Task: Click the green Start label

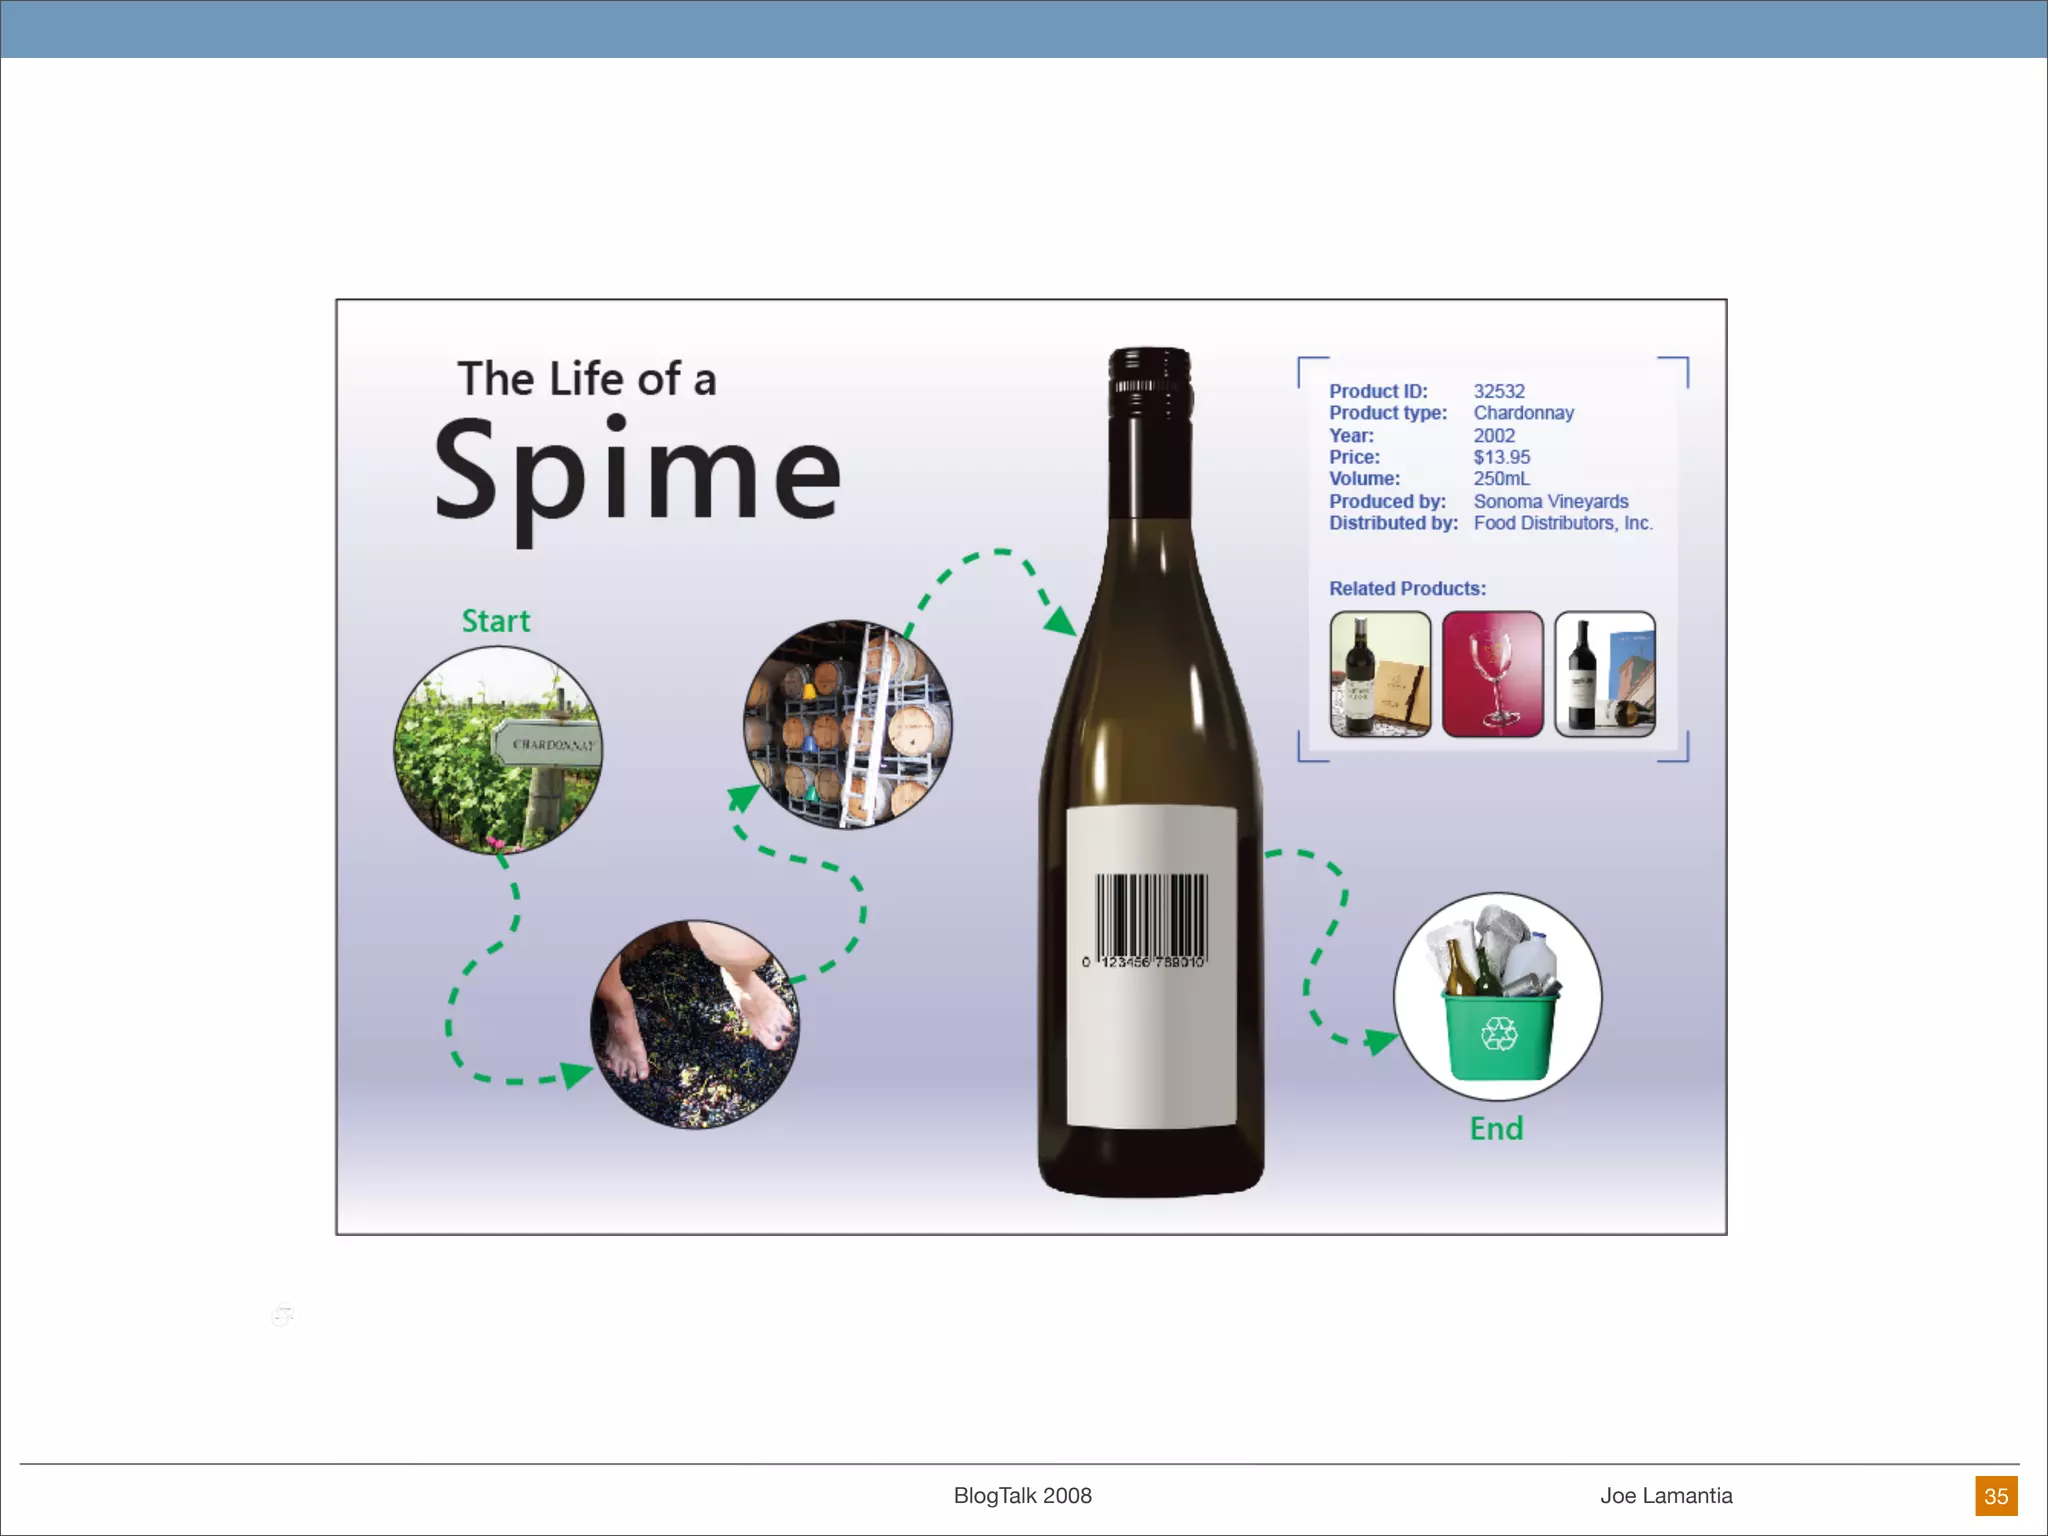Action: 495,621
